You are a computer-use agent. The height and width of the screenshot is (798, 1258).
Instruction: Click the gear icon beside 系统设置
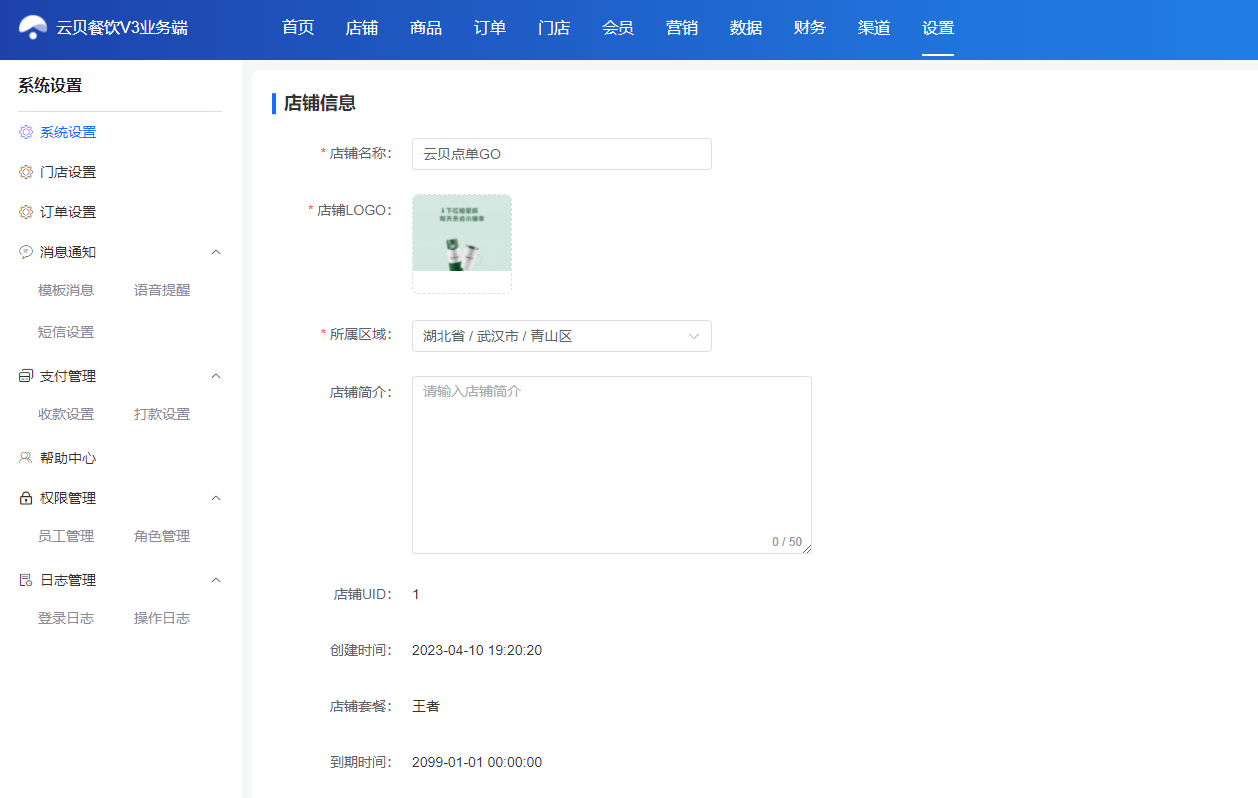click(26, 132)
